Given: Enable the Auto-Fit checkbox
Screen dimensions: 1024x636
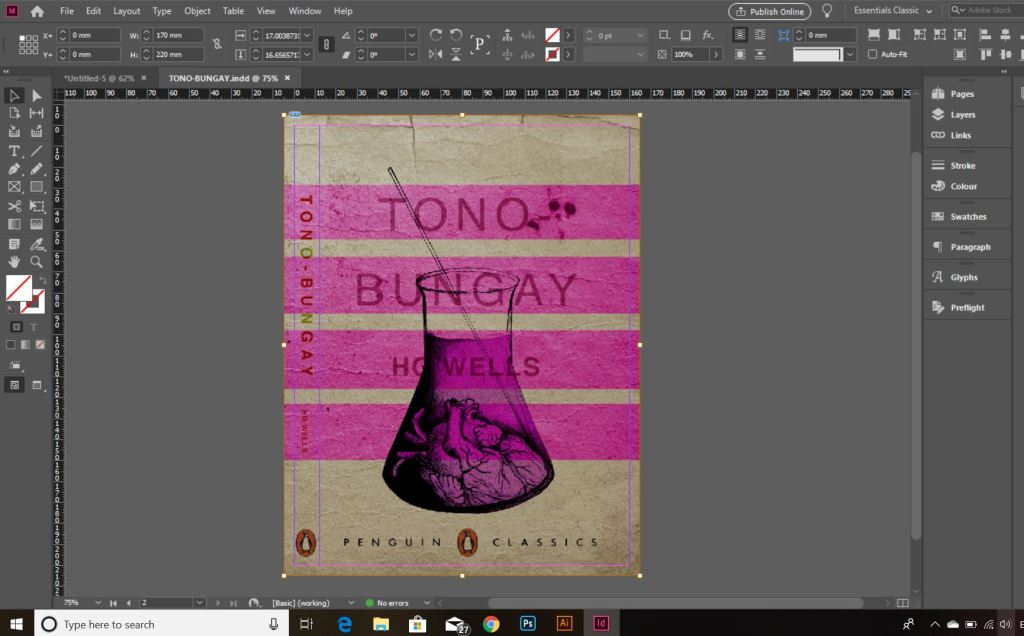Looking at the screenshot, I should [x=873, y=54].
